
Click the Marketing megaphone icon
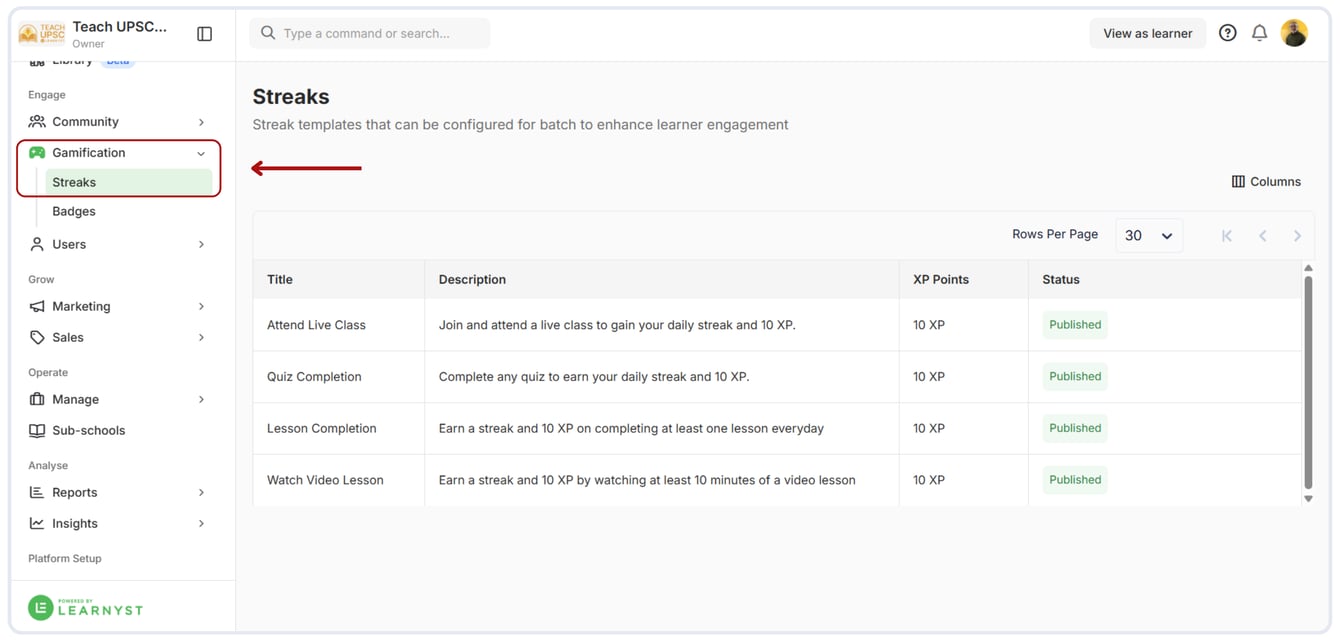(37, 306)
